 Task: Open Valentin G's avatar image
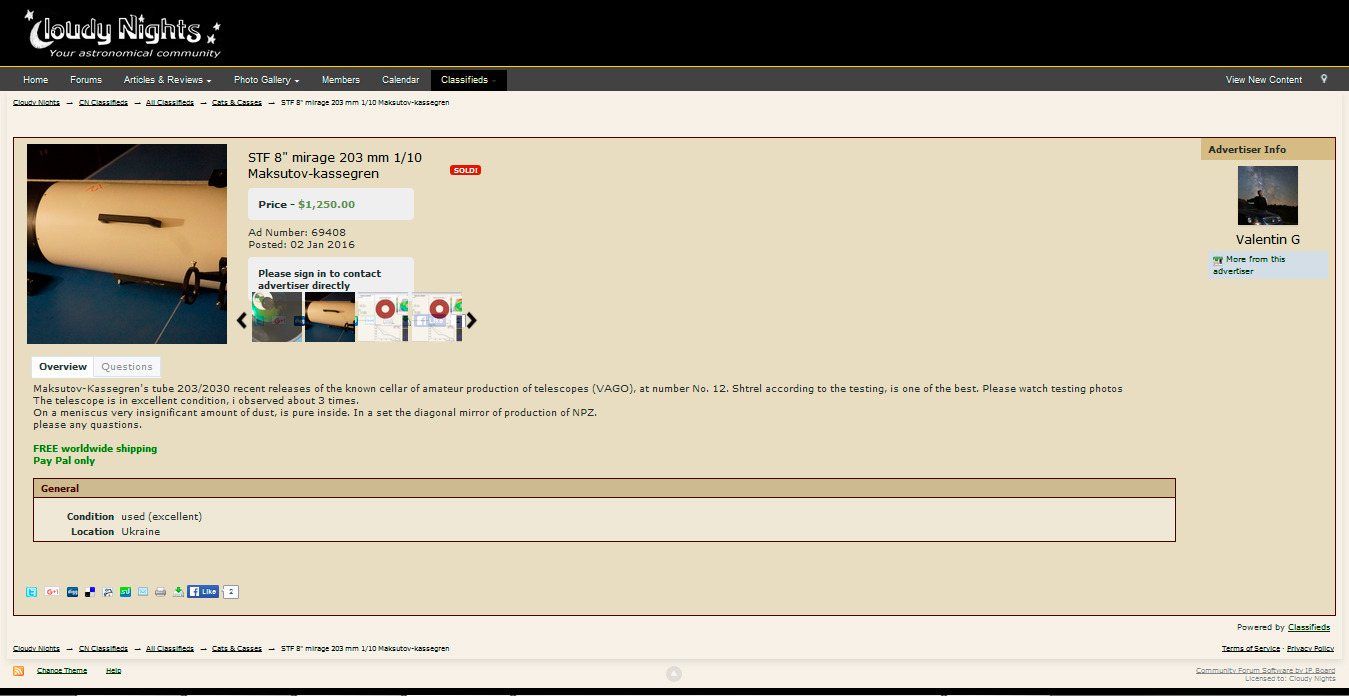1268,195
